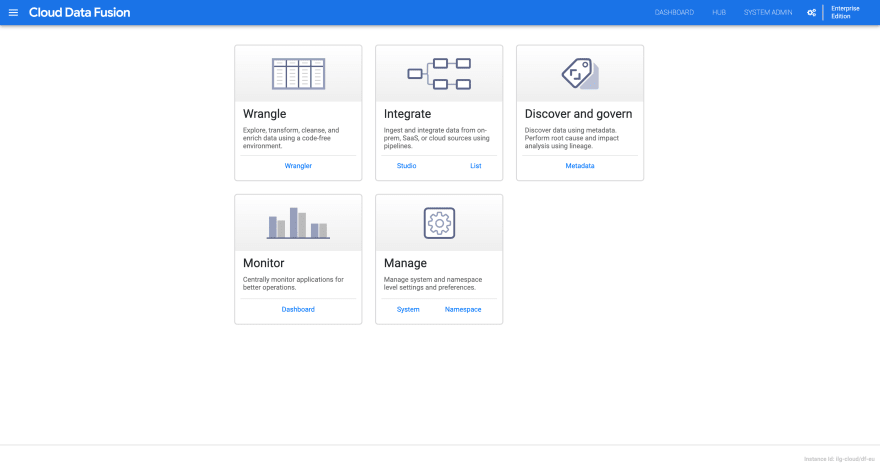Image resolution: width=880 pixels, height=473 pixels.
Task: Open the Namespace link in Manage card
Action: [x=463, y=309]
